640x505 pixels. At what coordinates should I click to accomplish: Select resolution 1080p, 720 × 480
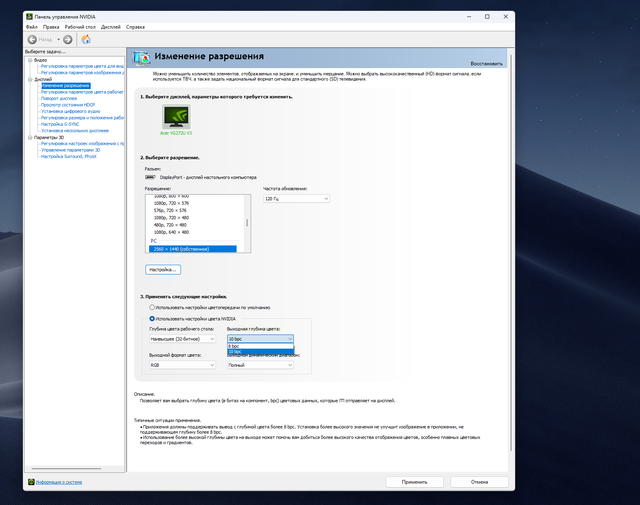coord(171,218)
